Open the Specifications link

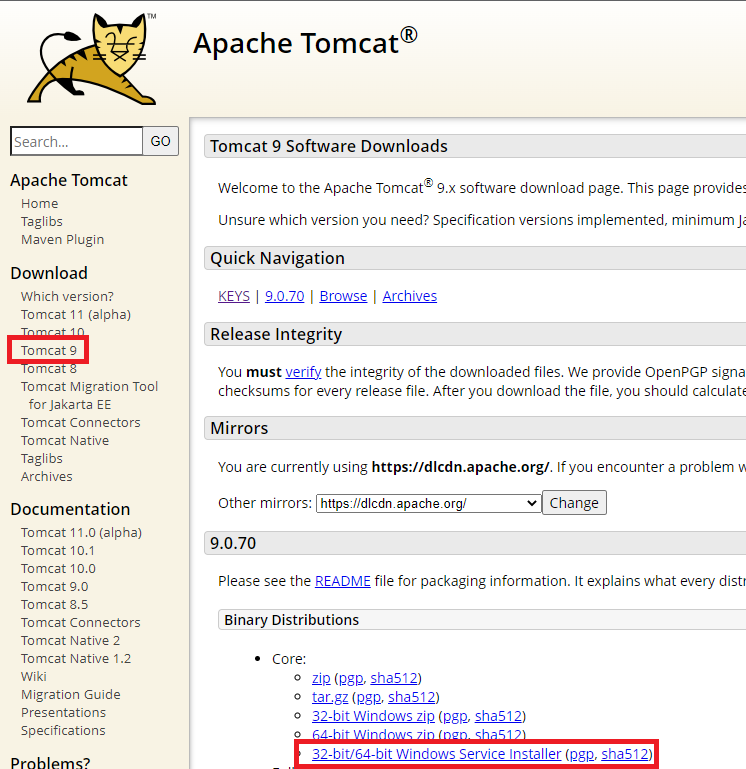(63, 730)
